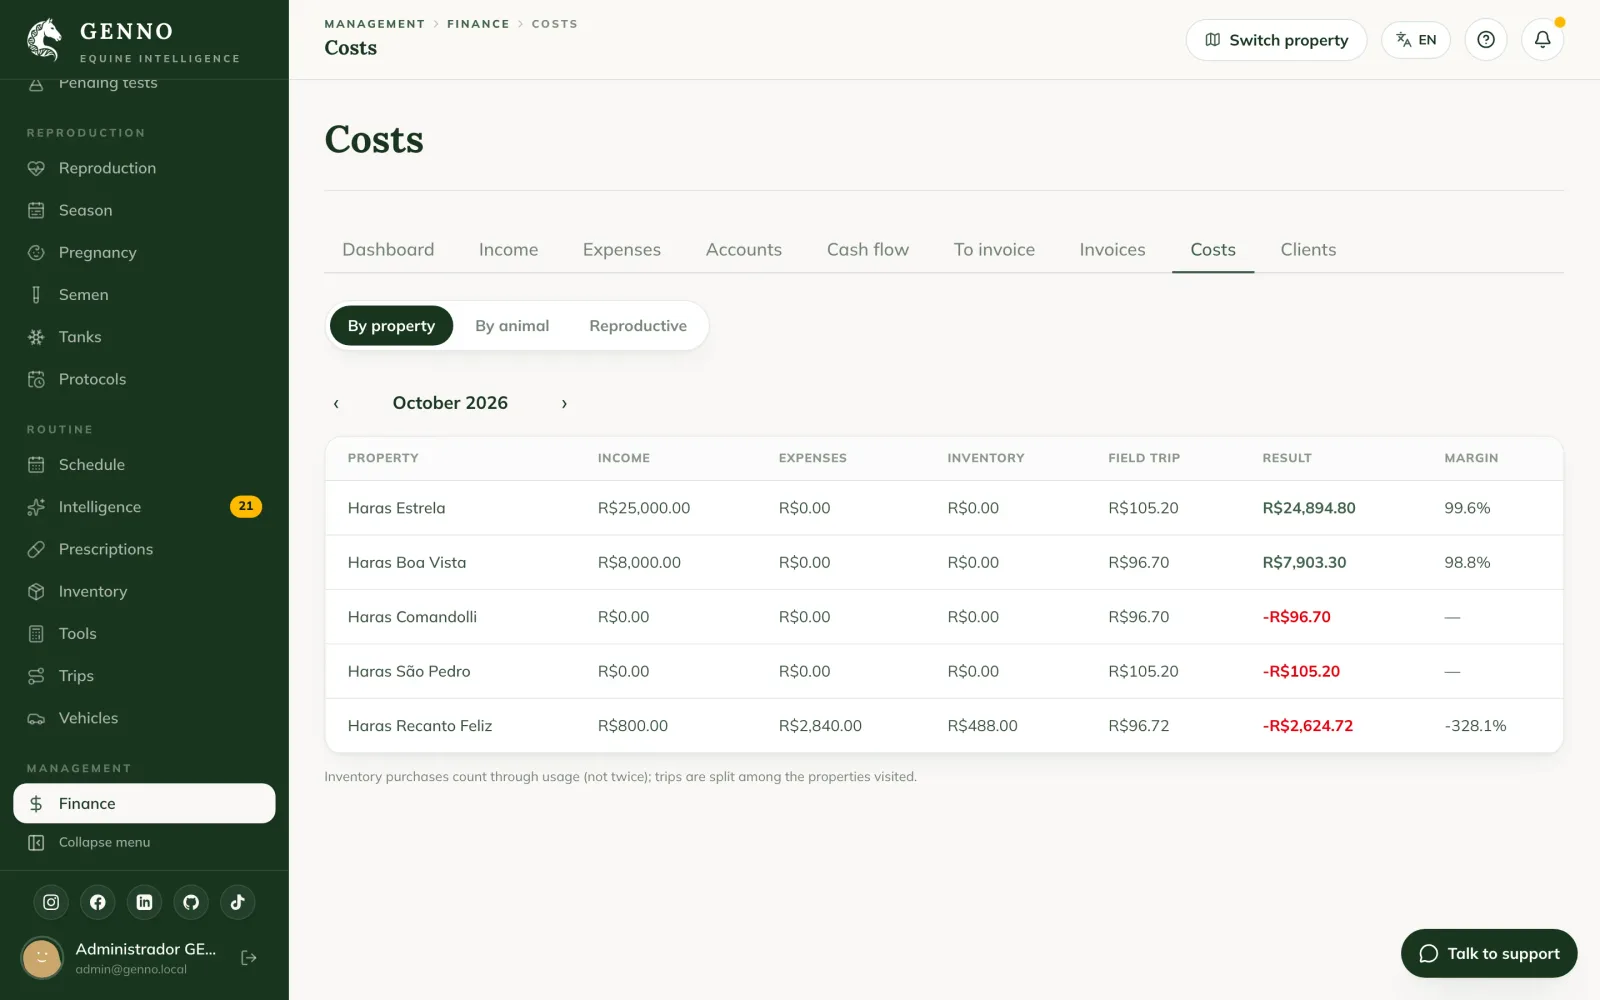Open the help question-mark icon
The width and height of the screenshot is (1600, 1000).
[1486, 40]
